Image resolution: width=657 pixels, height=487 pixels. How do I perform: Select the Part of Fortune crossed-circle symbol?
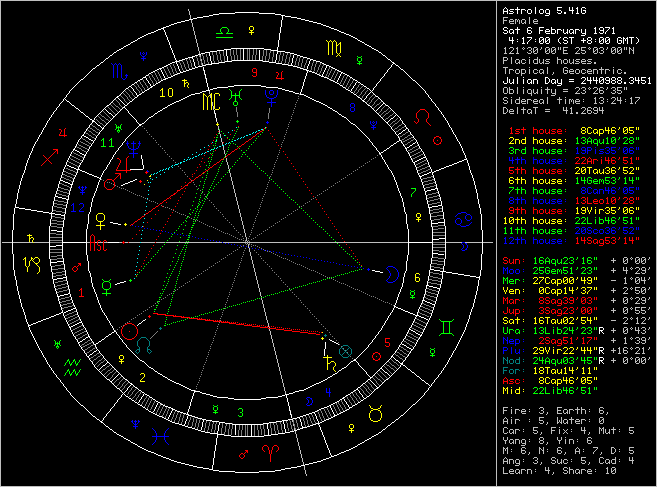[x=346, y=351]
